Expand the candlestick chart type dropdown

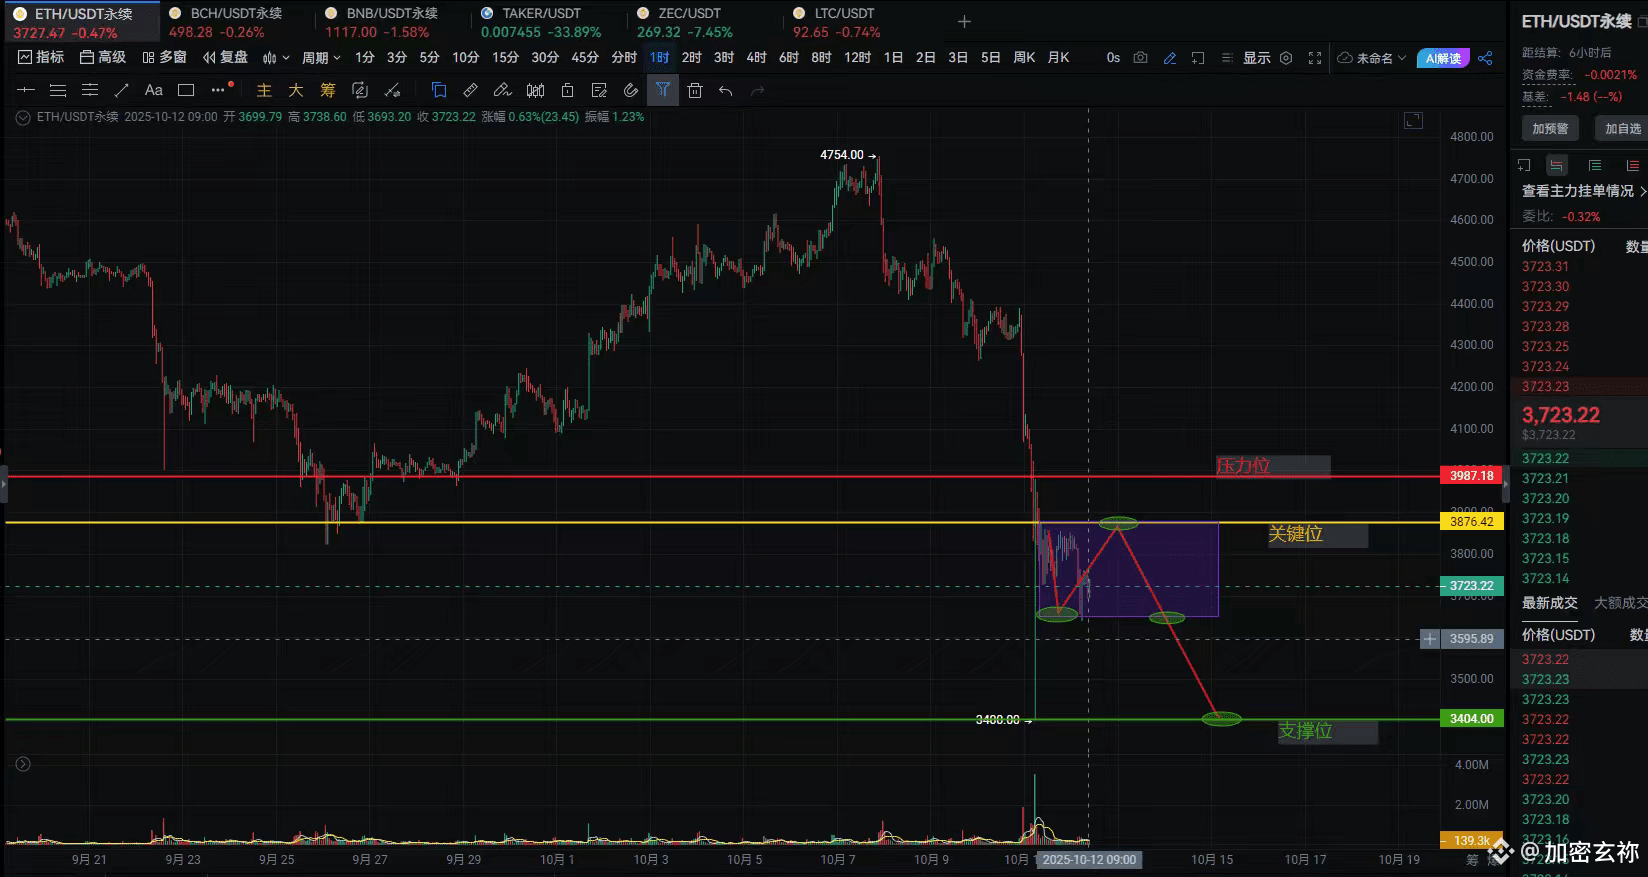(276, 58)
